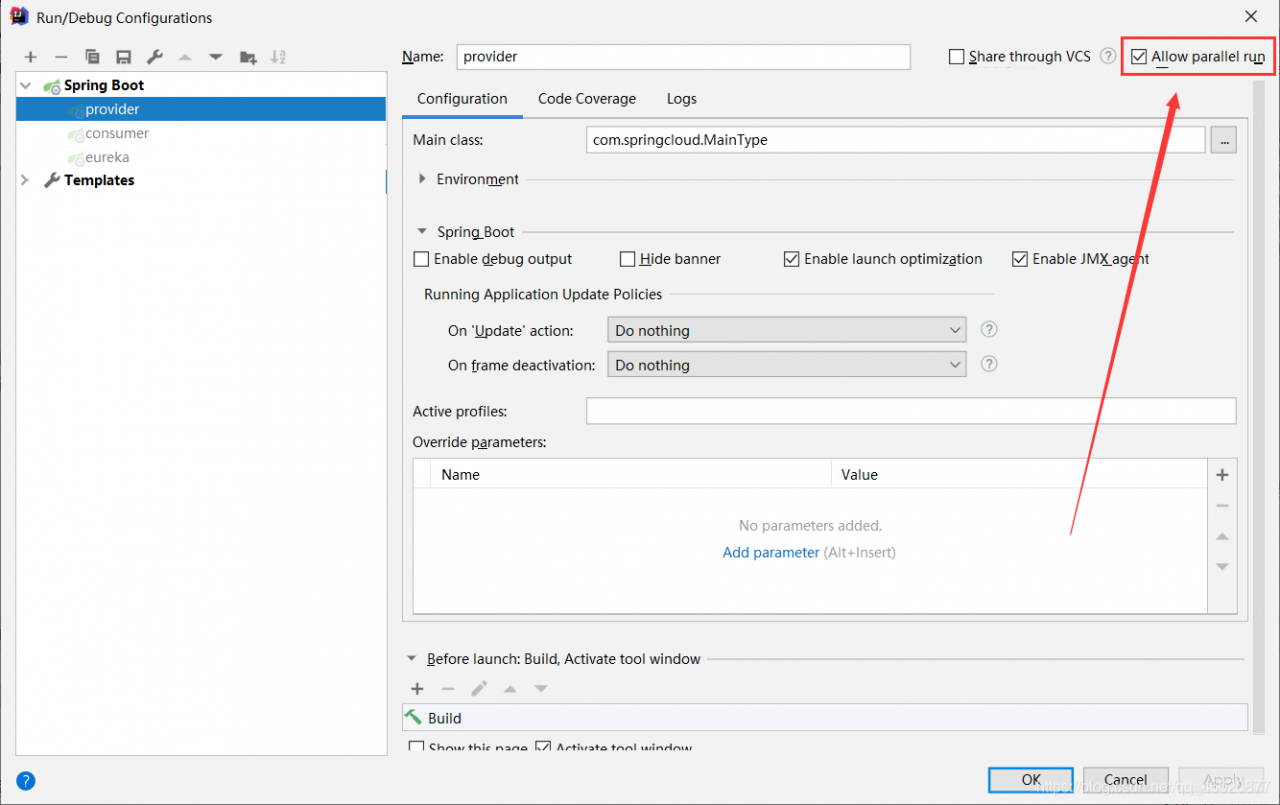
Task: Click Main class input field
Action: click(896, 140)
